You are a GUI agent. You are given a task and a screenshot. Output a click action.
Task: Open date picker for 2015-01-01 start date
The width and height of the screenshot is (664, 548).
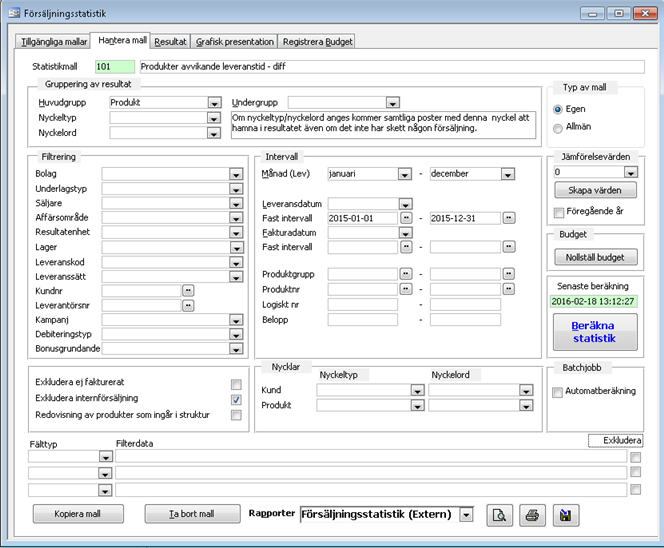click(x=405, y=218)
